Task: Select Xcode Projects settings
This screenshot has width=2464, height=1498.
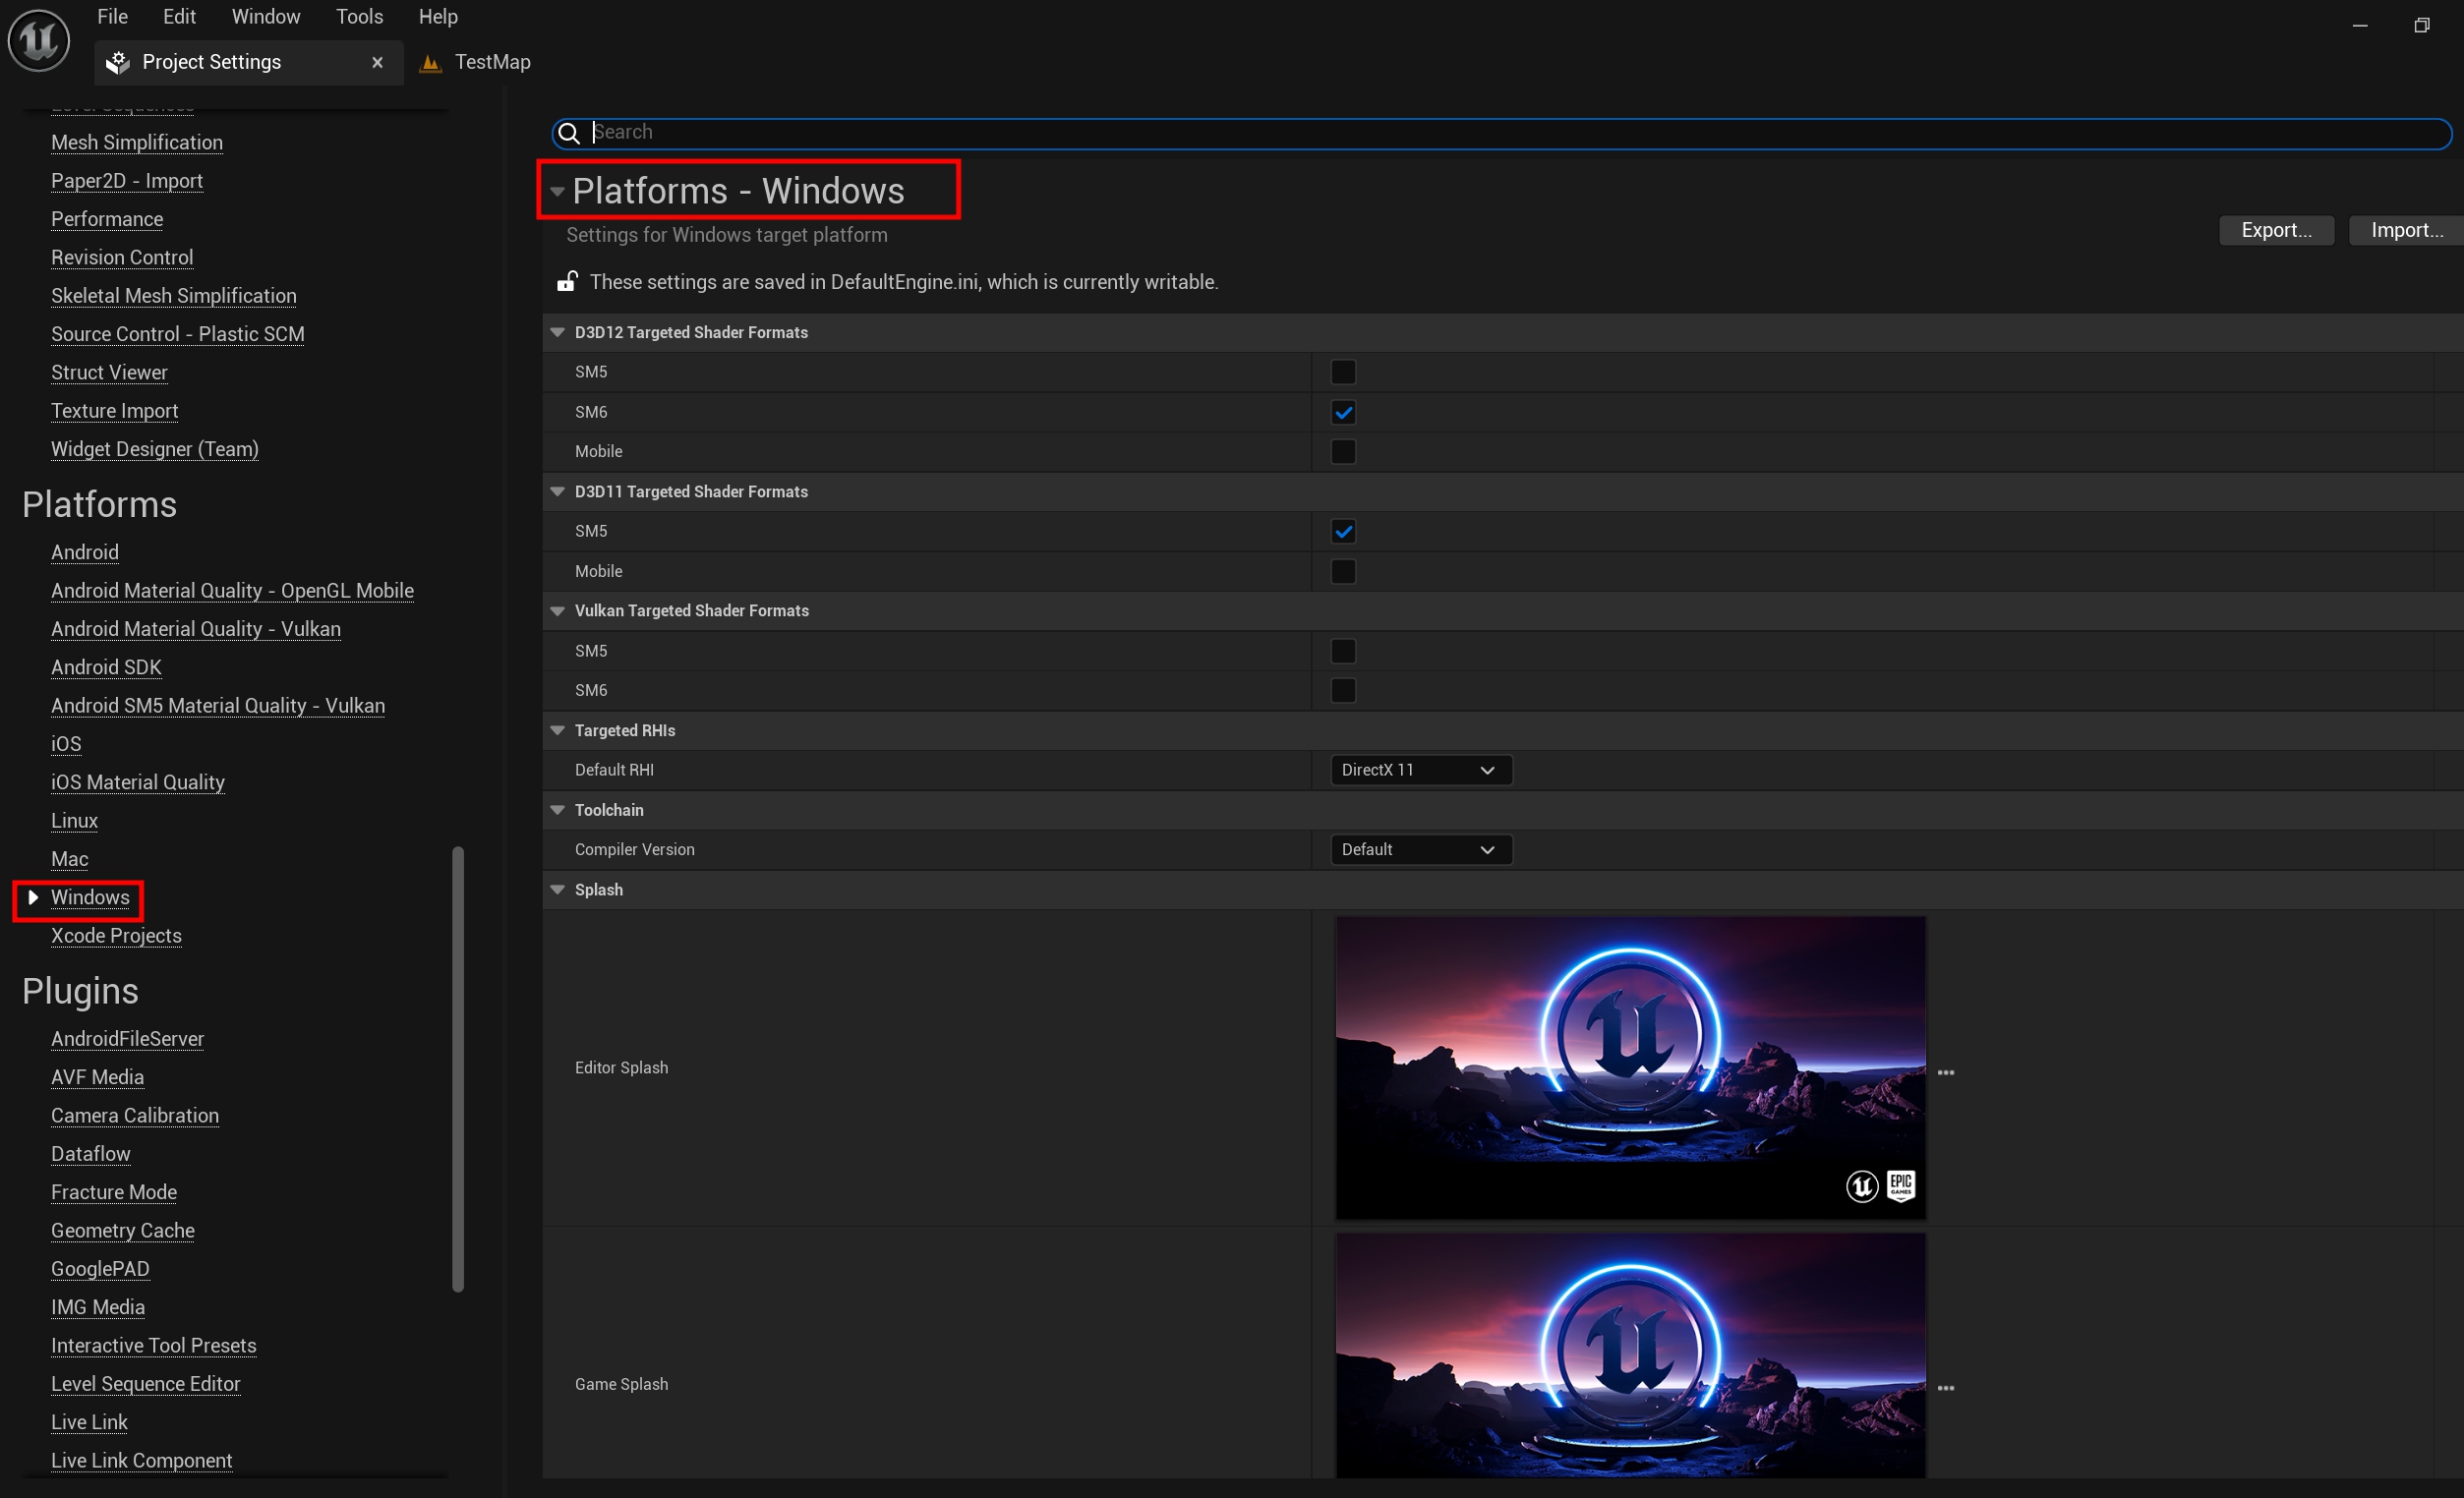Action: point(116,936)
